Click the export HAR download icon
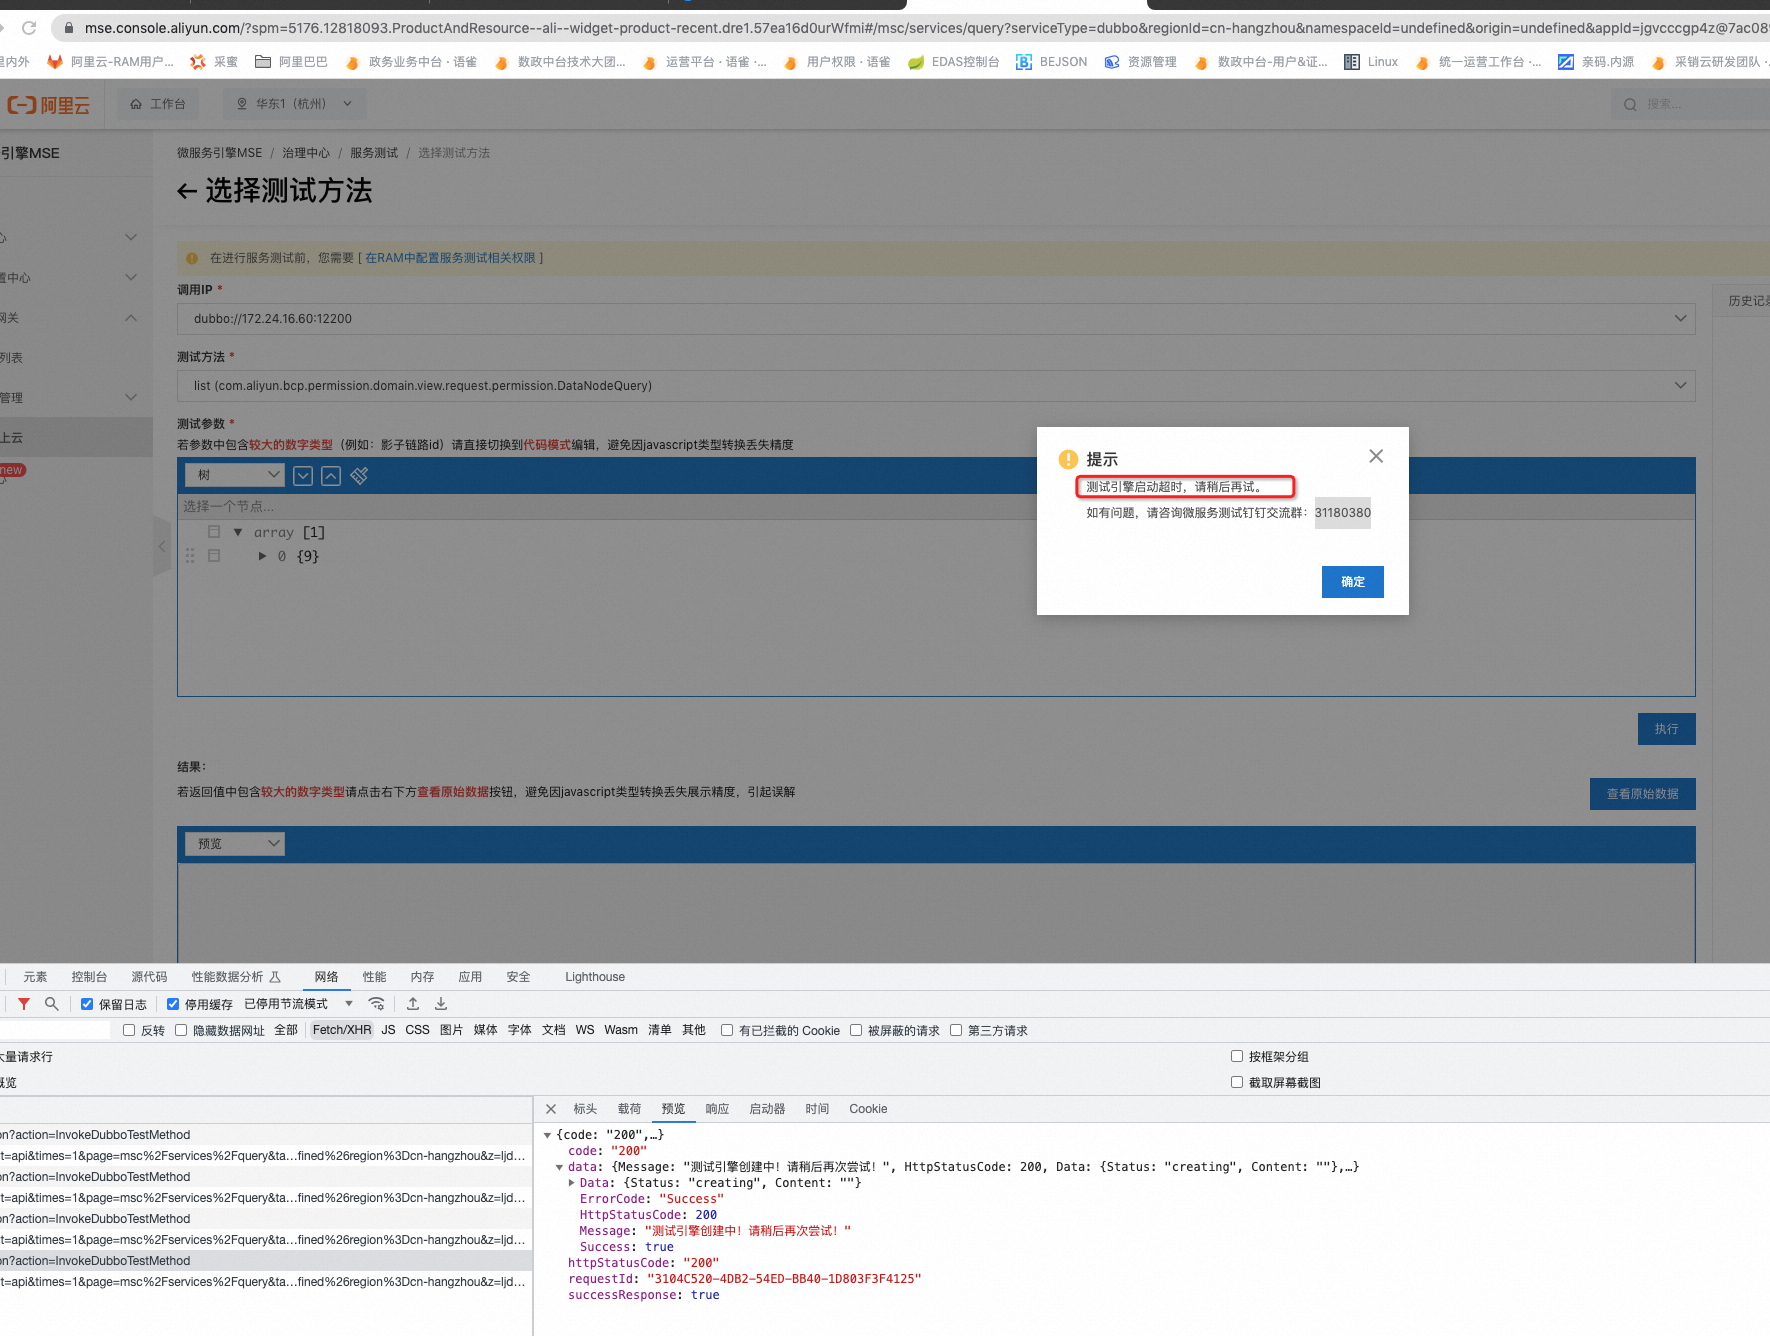This screenshot has height=1336, width=1770. coord(441,1004)
